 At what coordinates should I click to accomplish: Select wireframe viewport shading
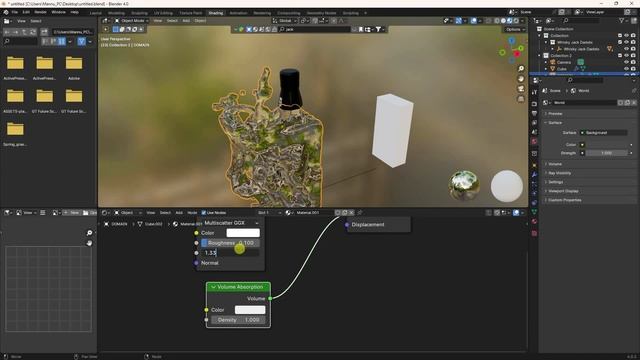[x=497, y=20]
